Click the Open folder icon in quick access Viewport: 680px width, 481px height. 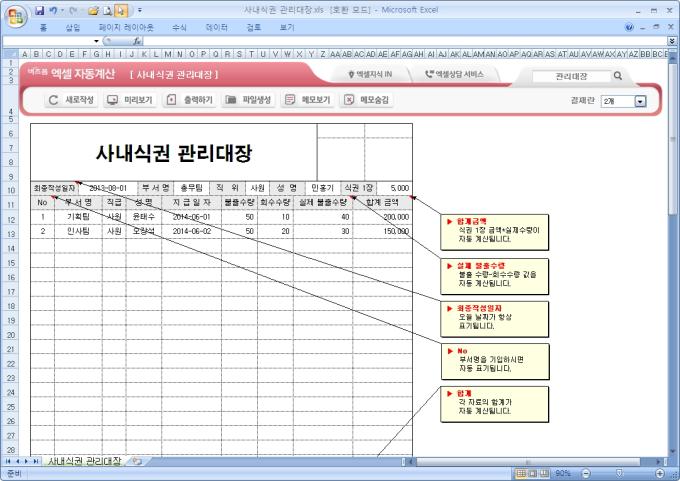point(93,10)
